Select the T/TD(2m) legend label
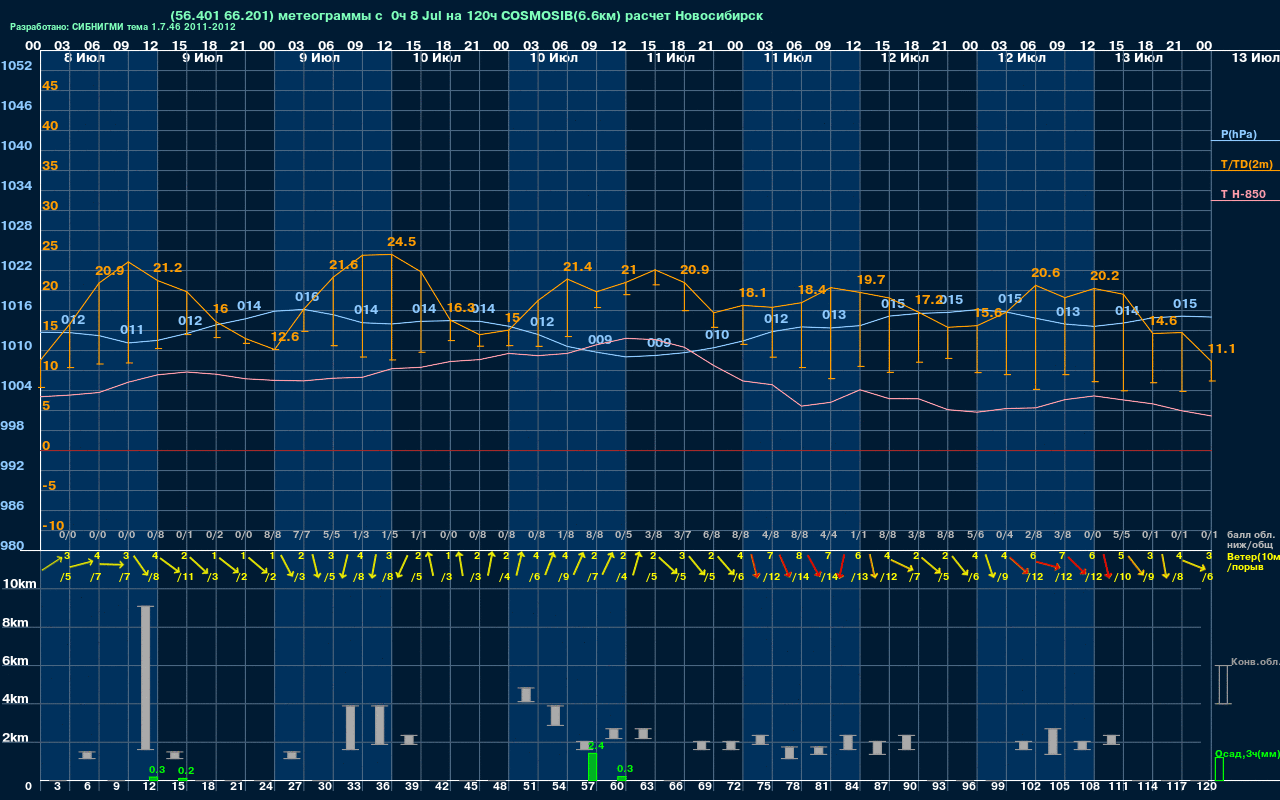Viewport: 1280px width, 800px height. [x=1245, y=164]
